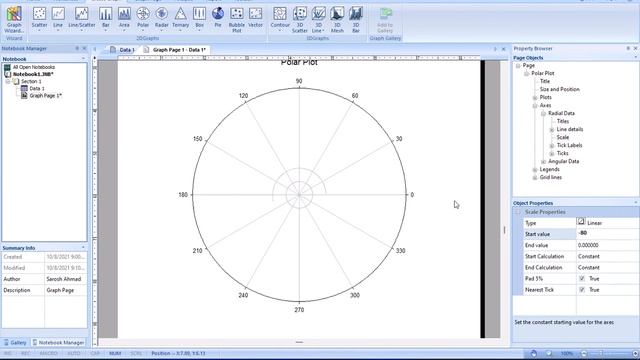This screenshot has width=640, height=360.
Task: Collapse the Page Objects section header arrow
Action: point(636,58)
